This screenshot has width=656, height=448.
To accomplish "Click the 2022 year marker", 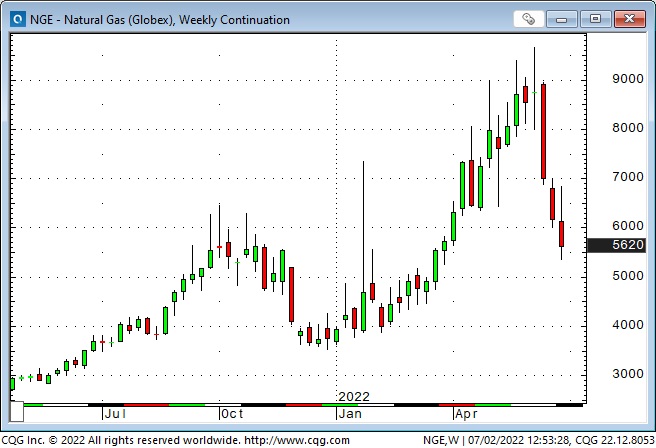I will click(x=354, y=397).
